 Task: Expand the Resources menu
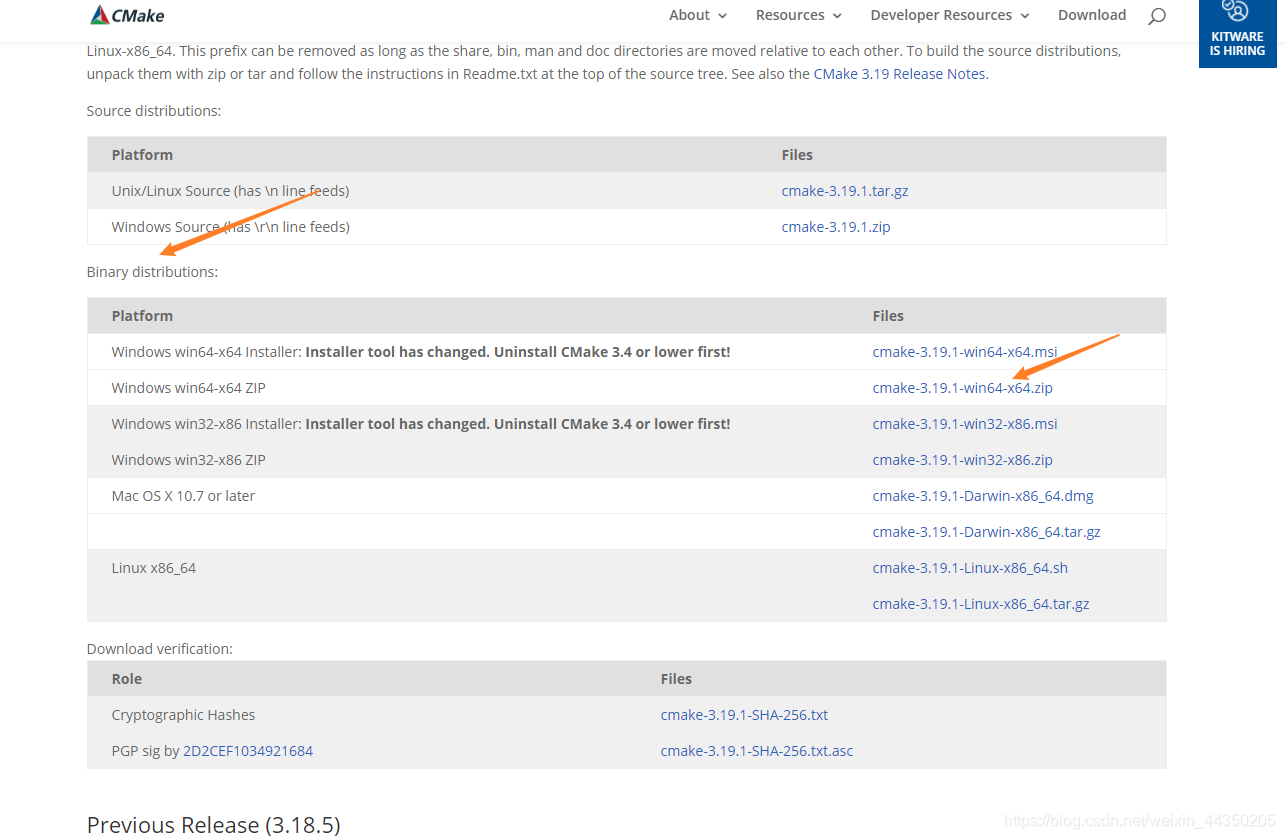pyautogui.click(x=799, y=15)
